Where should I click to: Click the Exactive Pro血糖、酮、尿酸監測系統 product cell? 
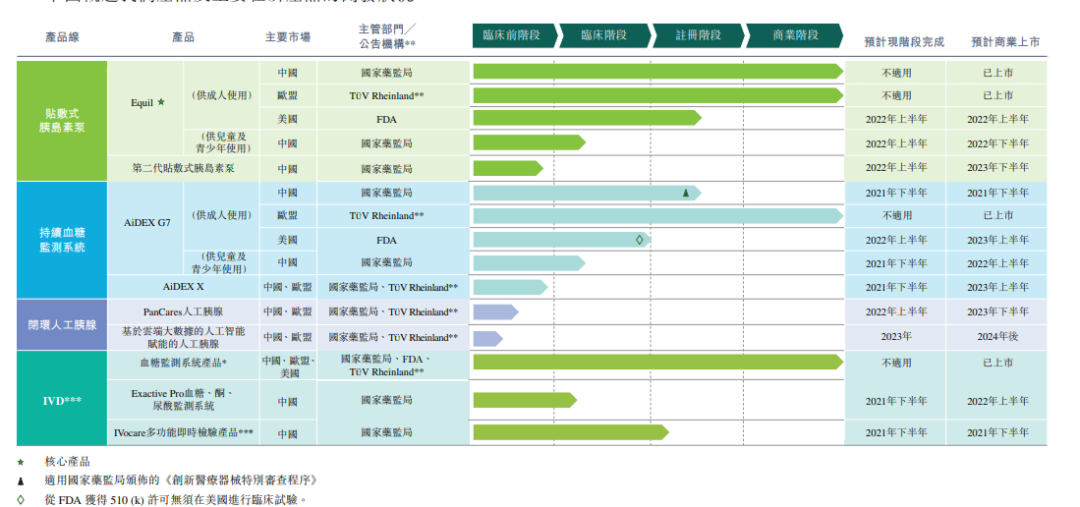(183, 400)
